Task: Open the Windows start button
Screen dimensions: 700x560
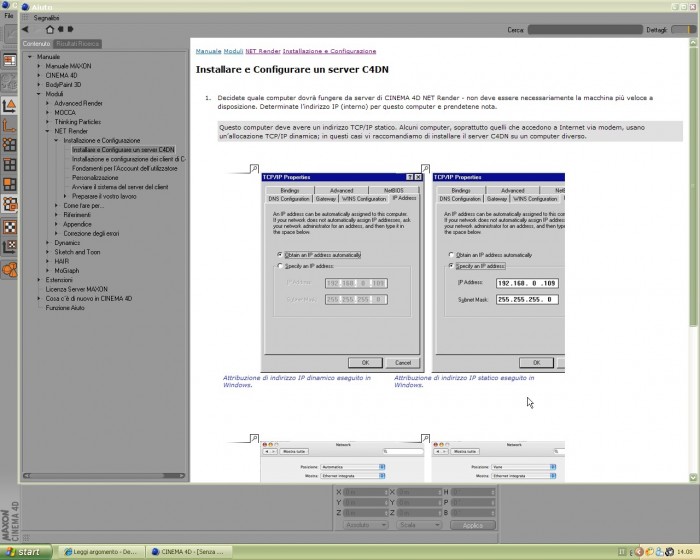Action: point(26,552)
